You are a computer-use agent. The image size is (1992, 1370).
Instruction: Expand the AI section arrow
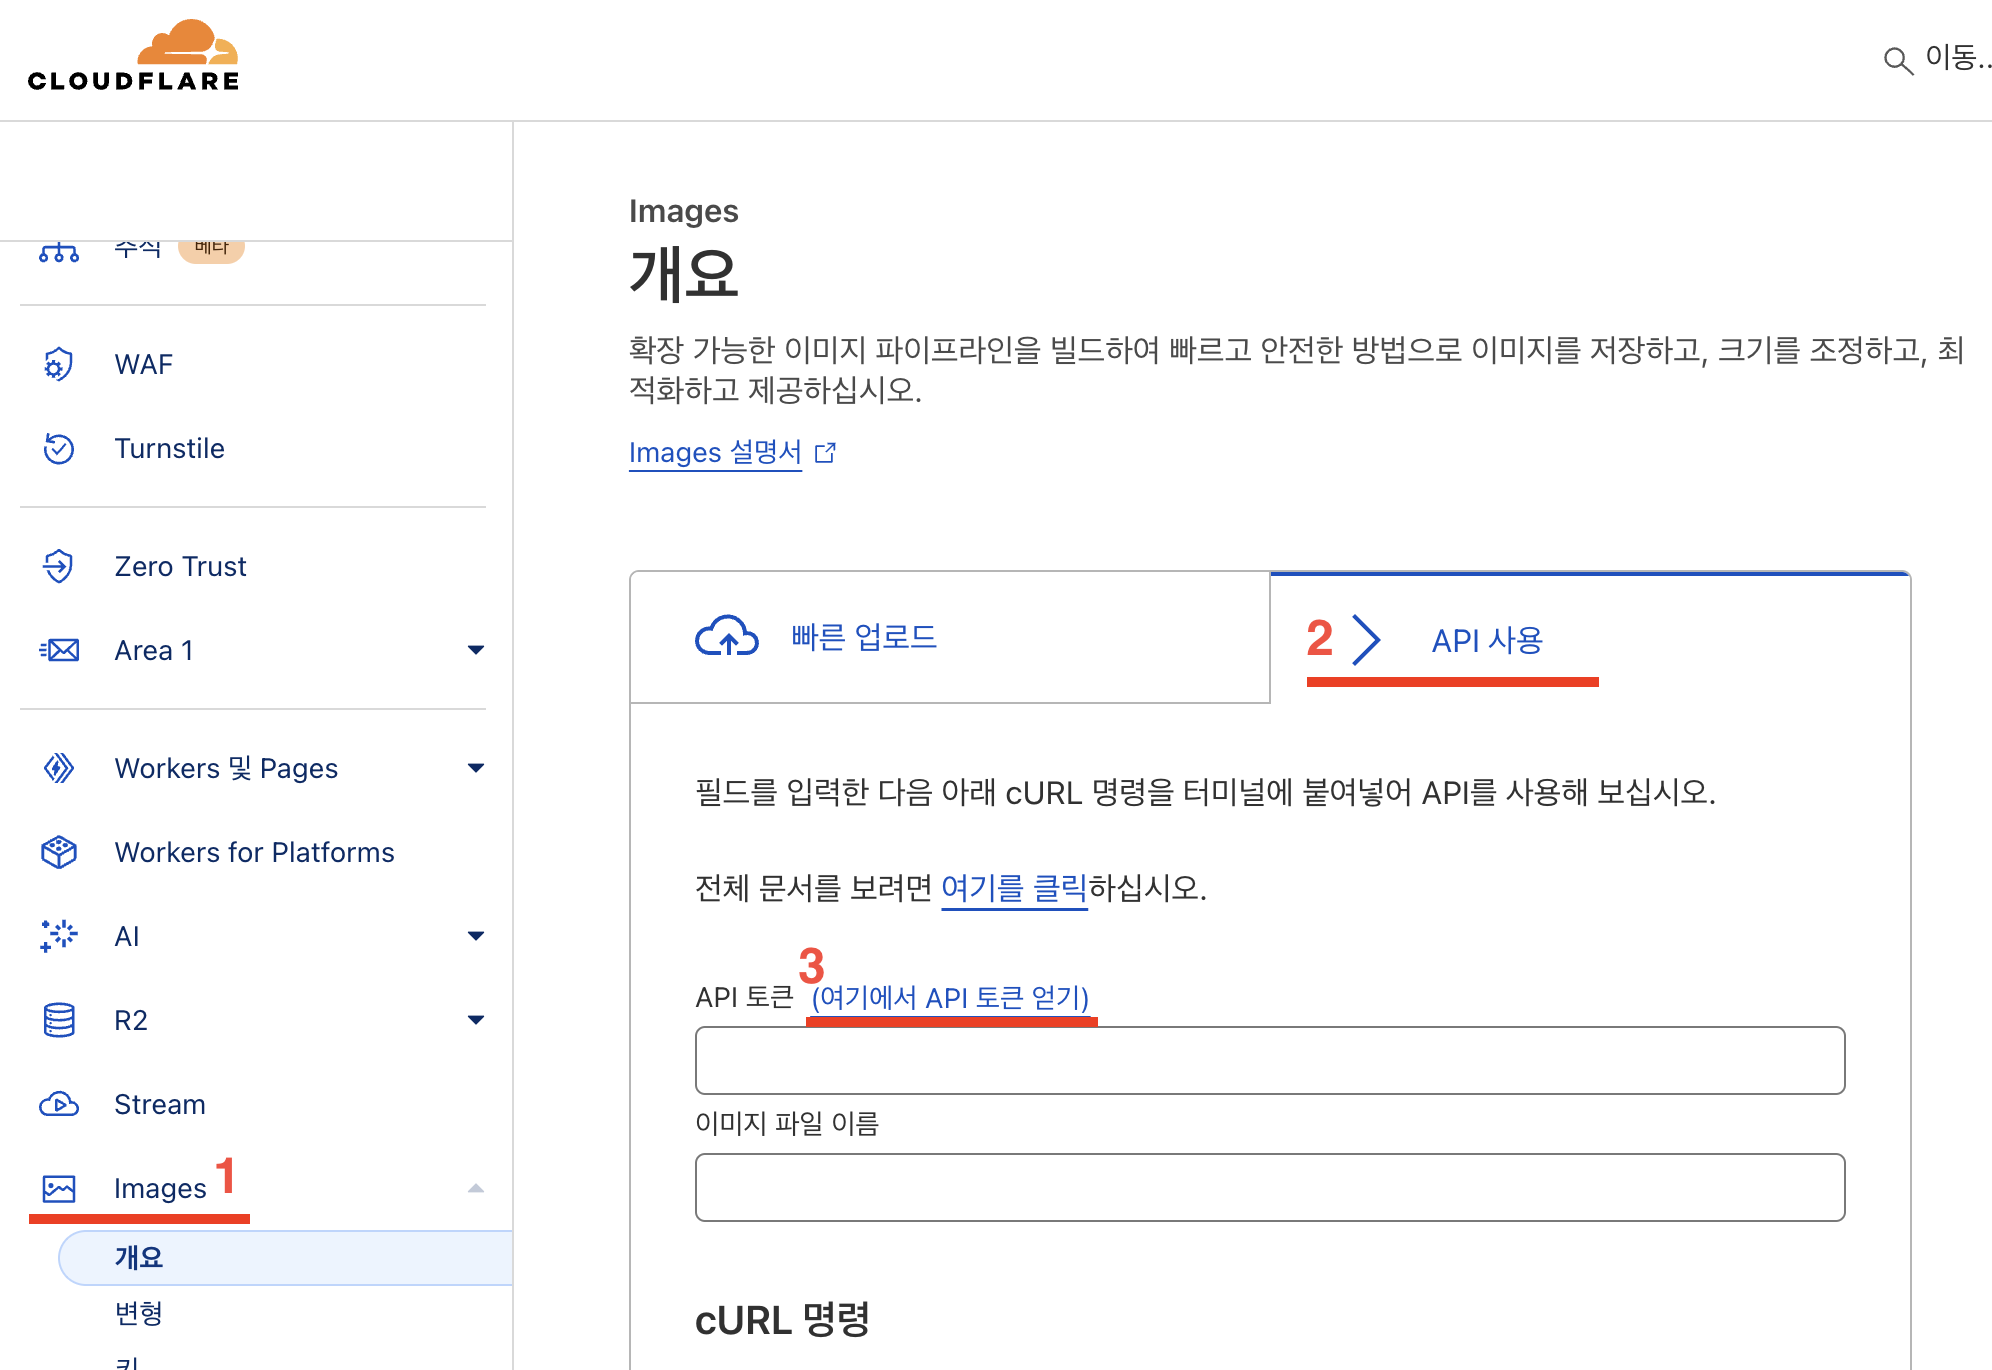click(x=476, y=936)
